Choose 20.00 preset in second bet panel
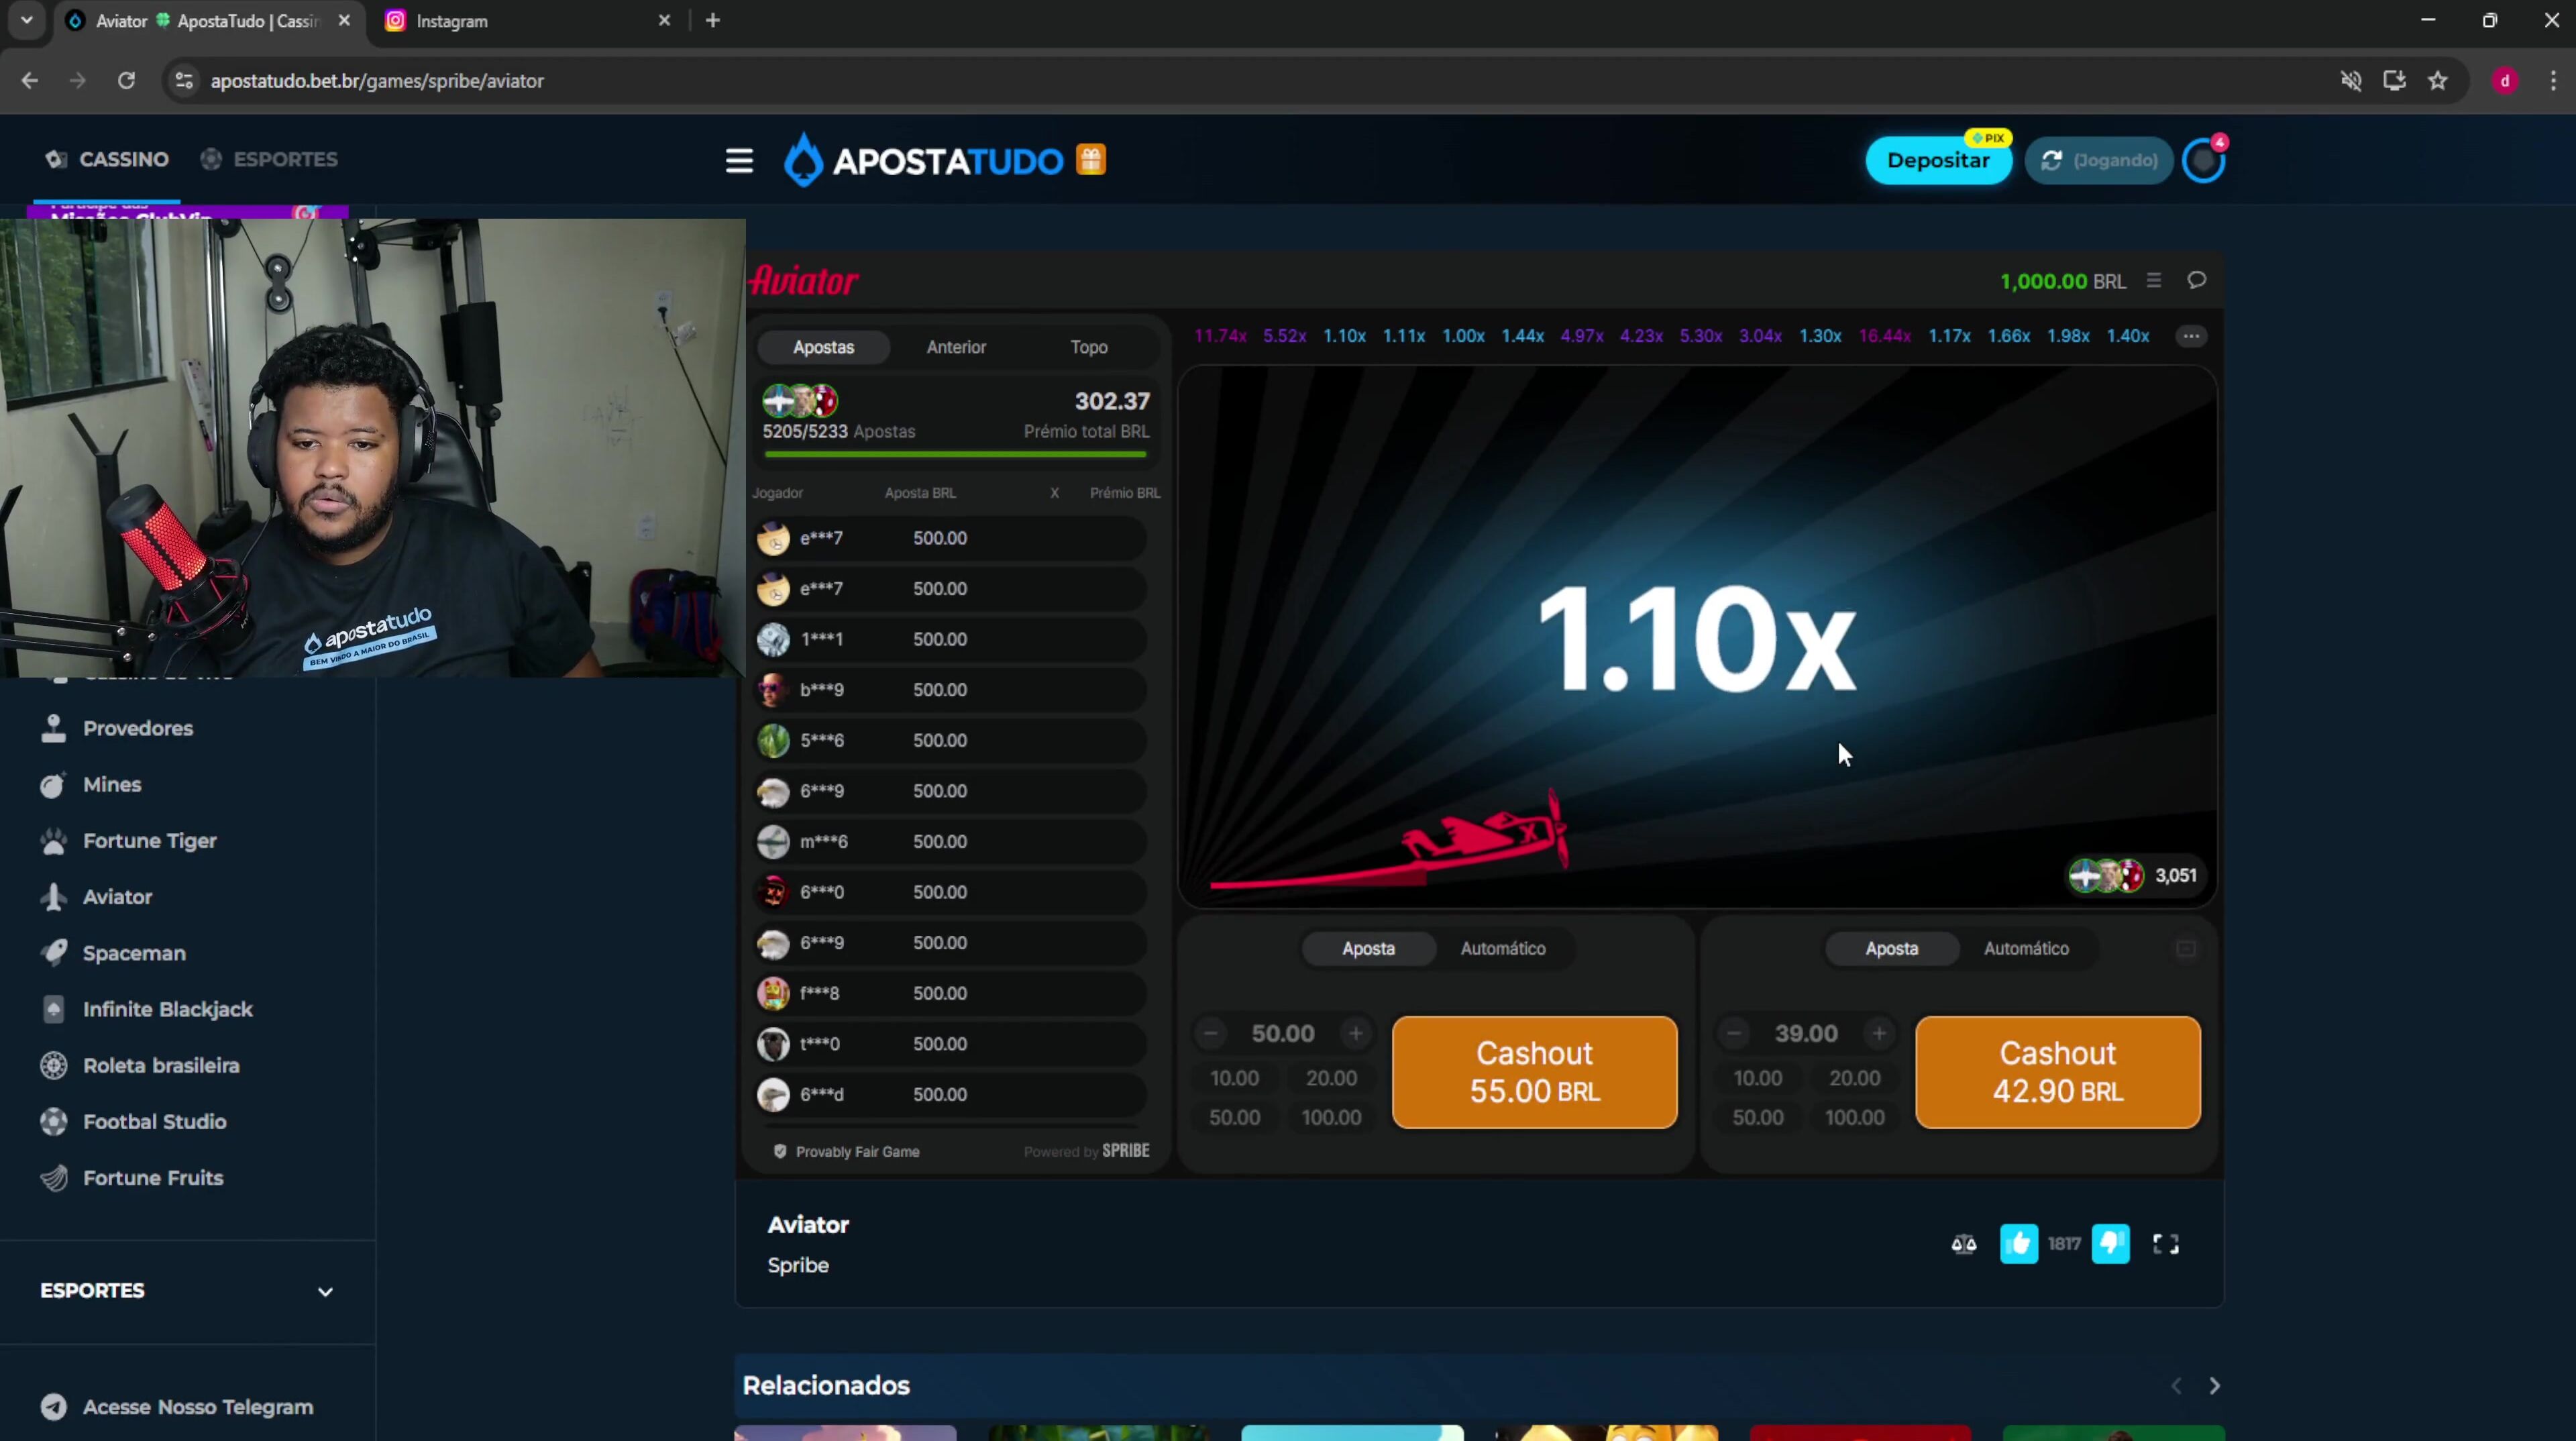The height and width of the screenshot is (1441, 2576). tap(1854, 1078)
